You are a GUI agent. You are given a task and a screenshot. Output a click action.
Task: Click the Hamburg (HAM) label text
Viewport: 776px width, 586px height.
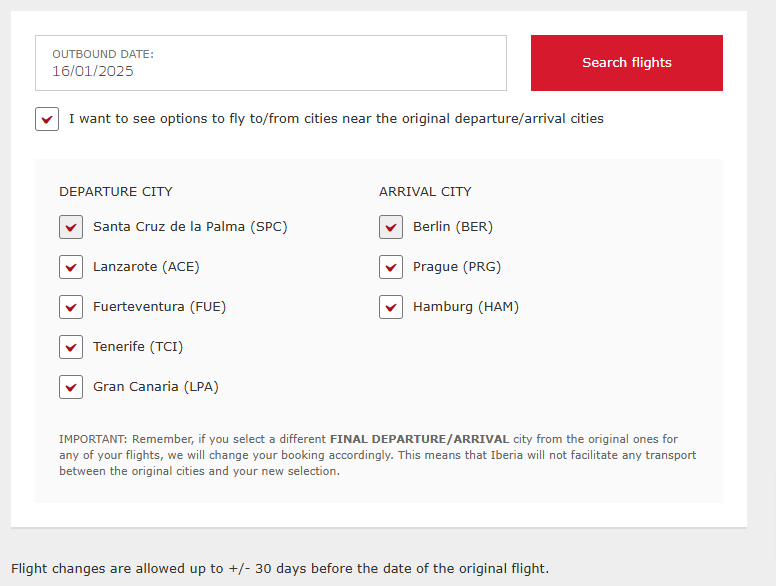(466, 307)
